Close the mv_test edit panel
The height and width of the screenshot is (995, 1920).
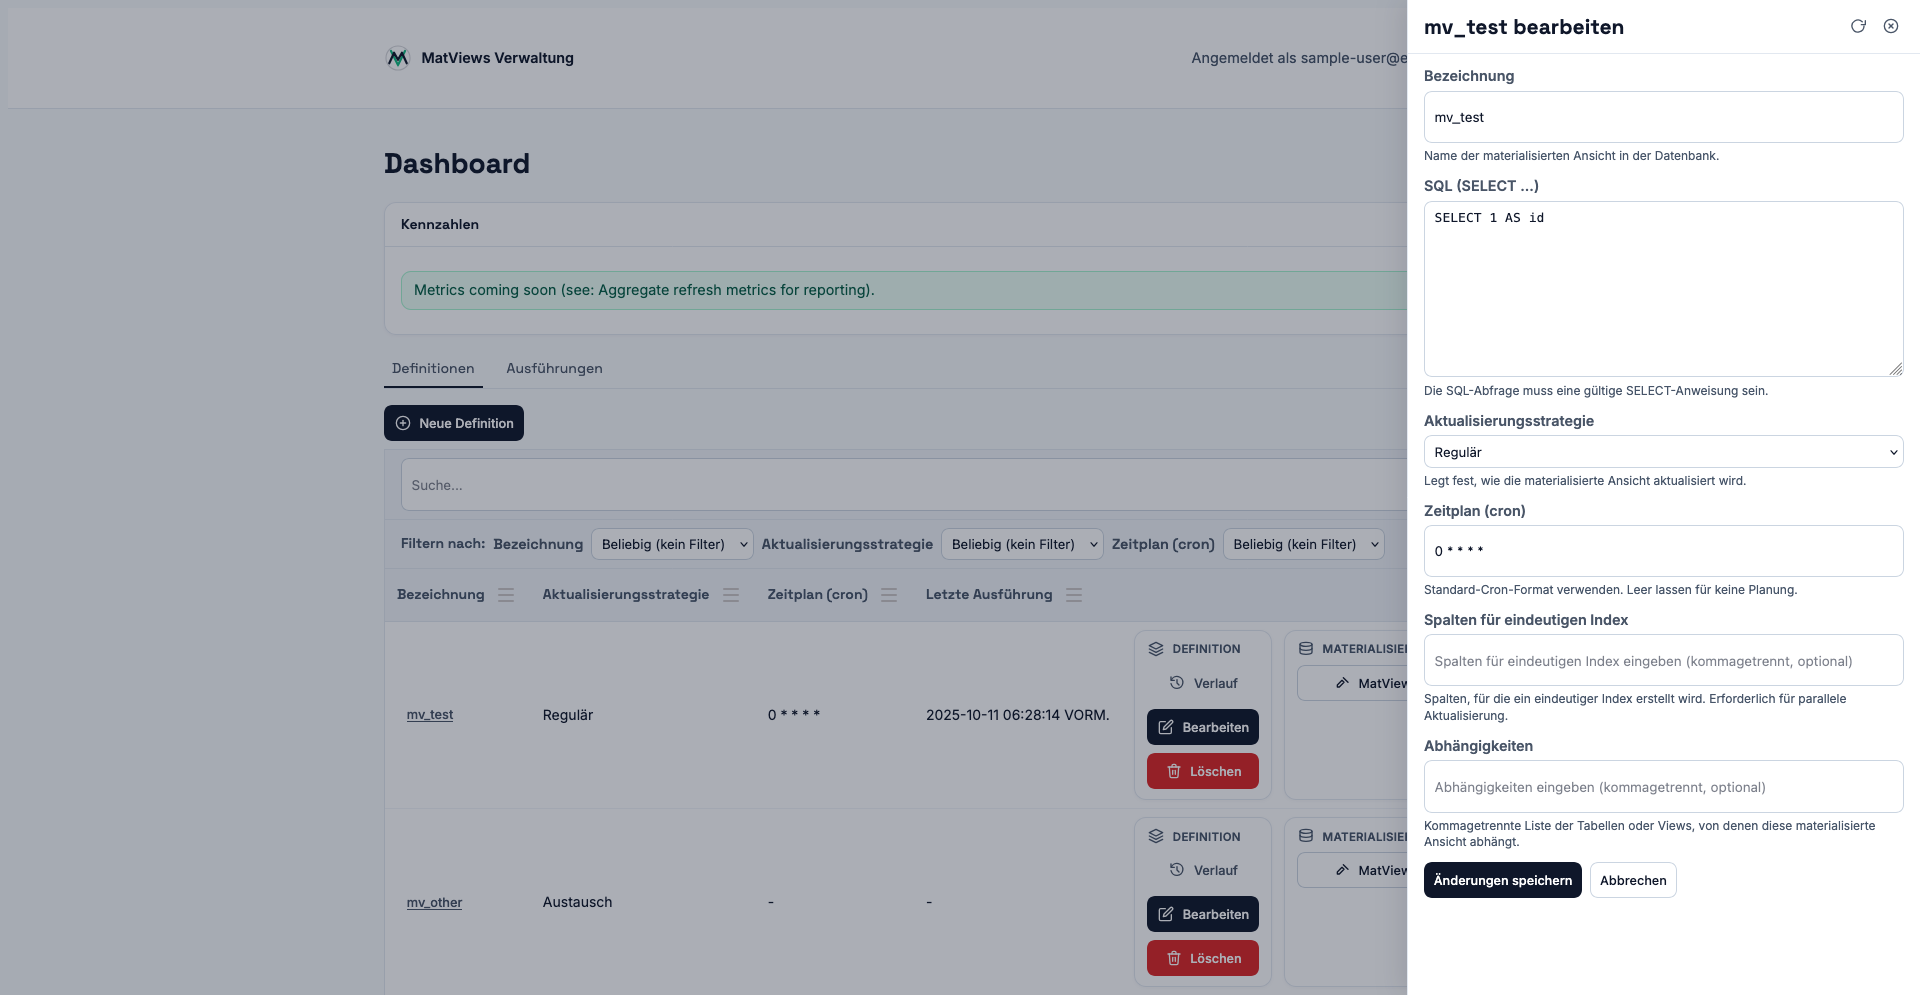1891,26
